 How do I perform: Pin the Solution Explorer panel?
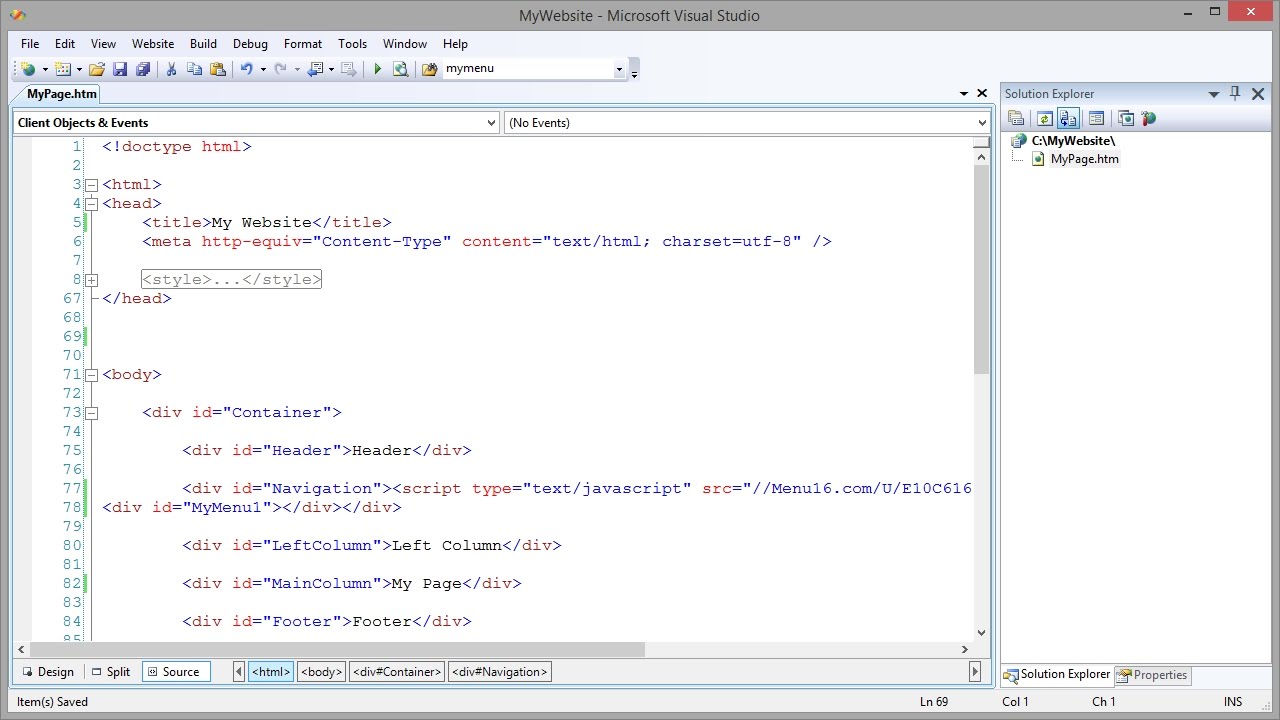tap(1235, 93)
